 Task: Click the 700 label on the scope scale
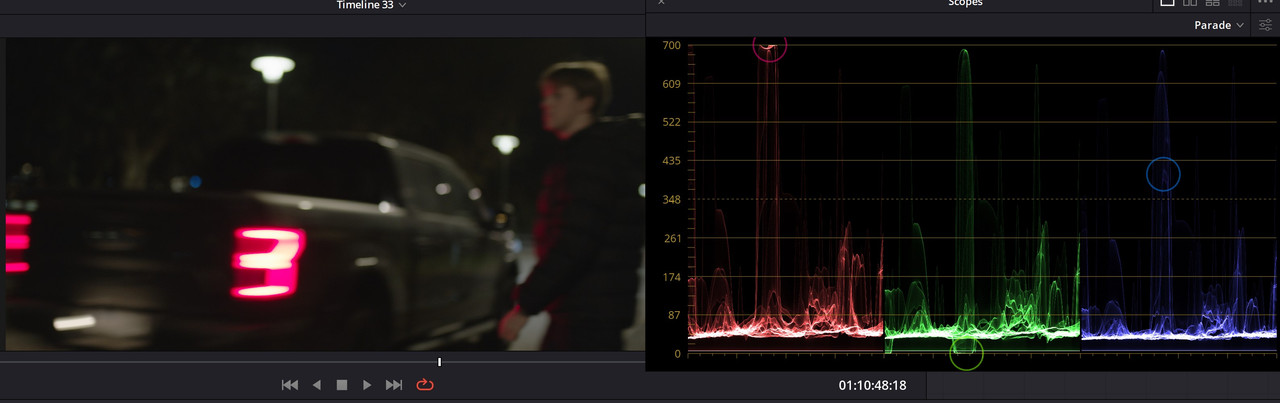tap(671, 46)
